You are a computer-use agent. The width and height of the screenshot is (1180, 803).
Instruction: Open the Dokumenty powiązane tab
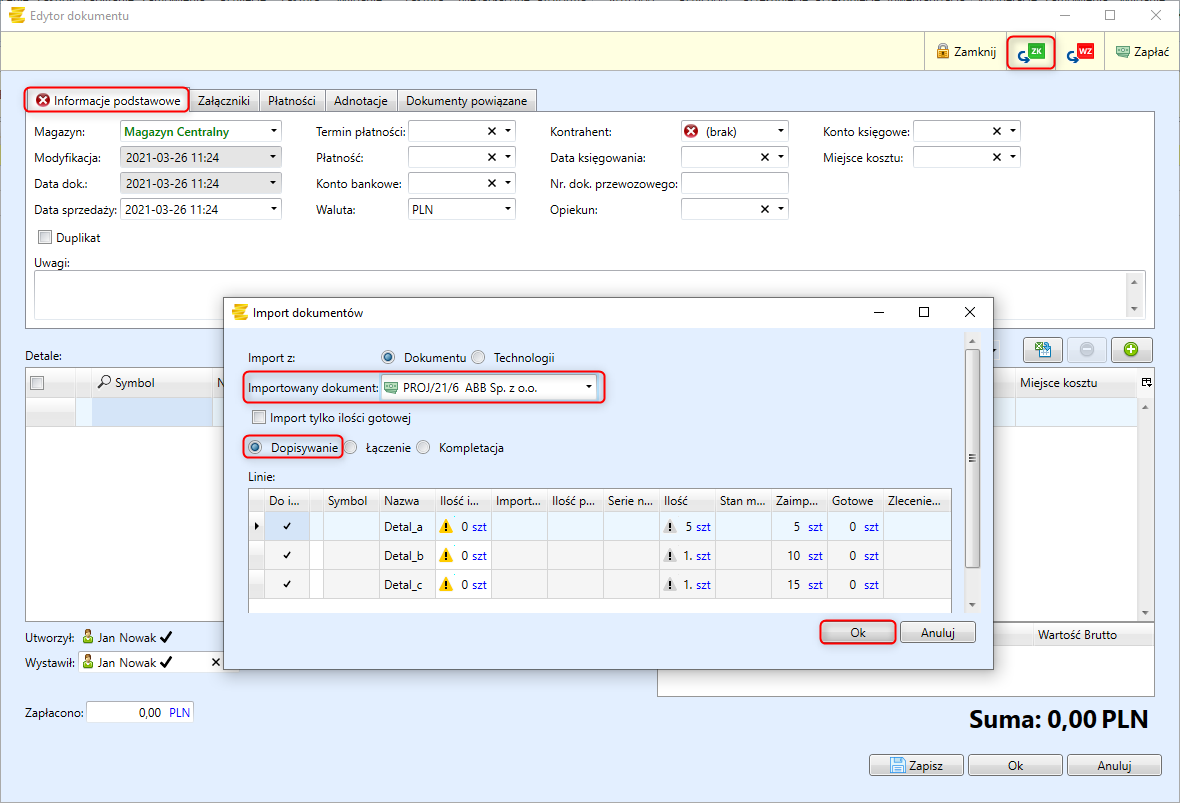(466, 101)
